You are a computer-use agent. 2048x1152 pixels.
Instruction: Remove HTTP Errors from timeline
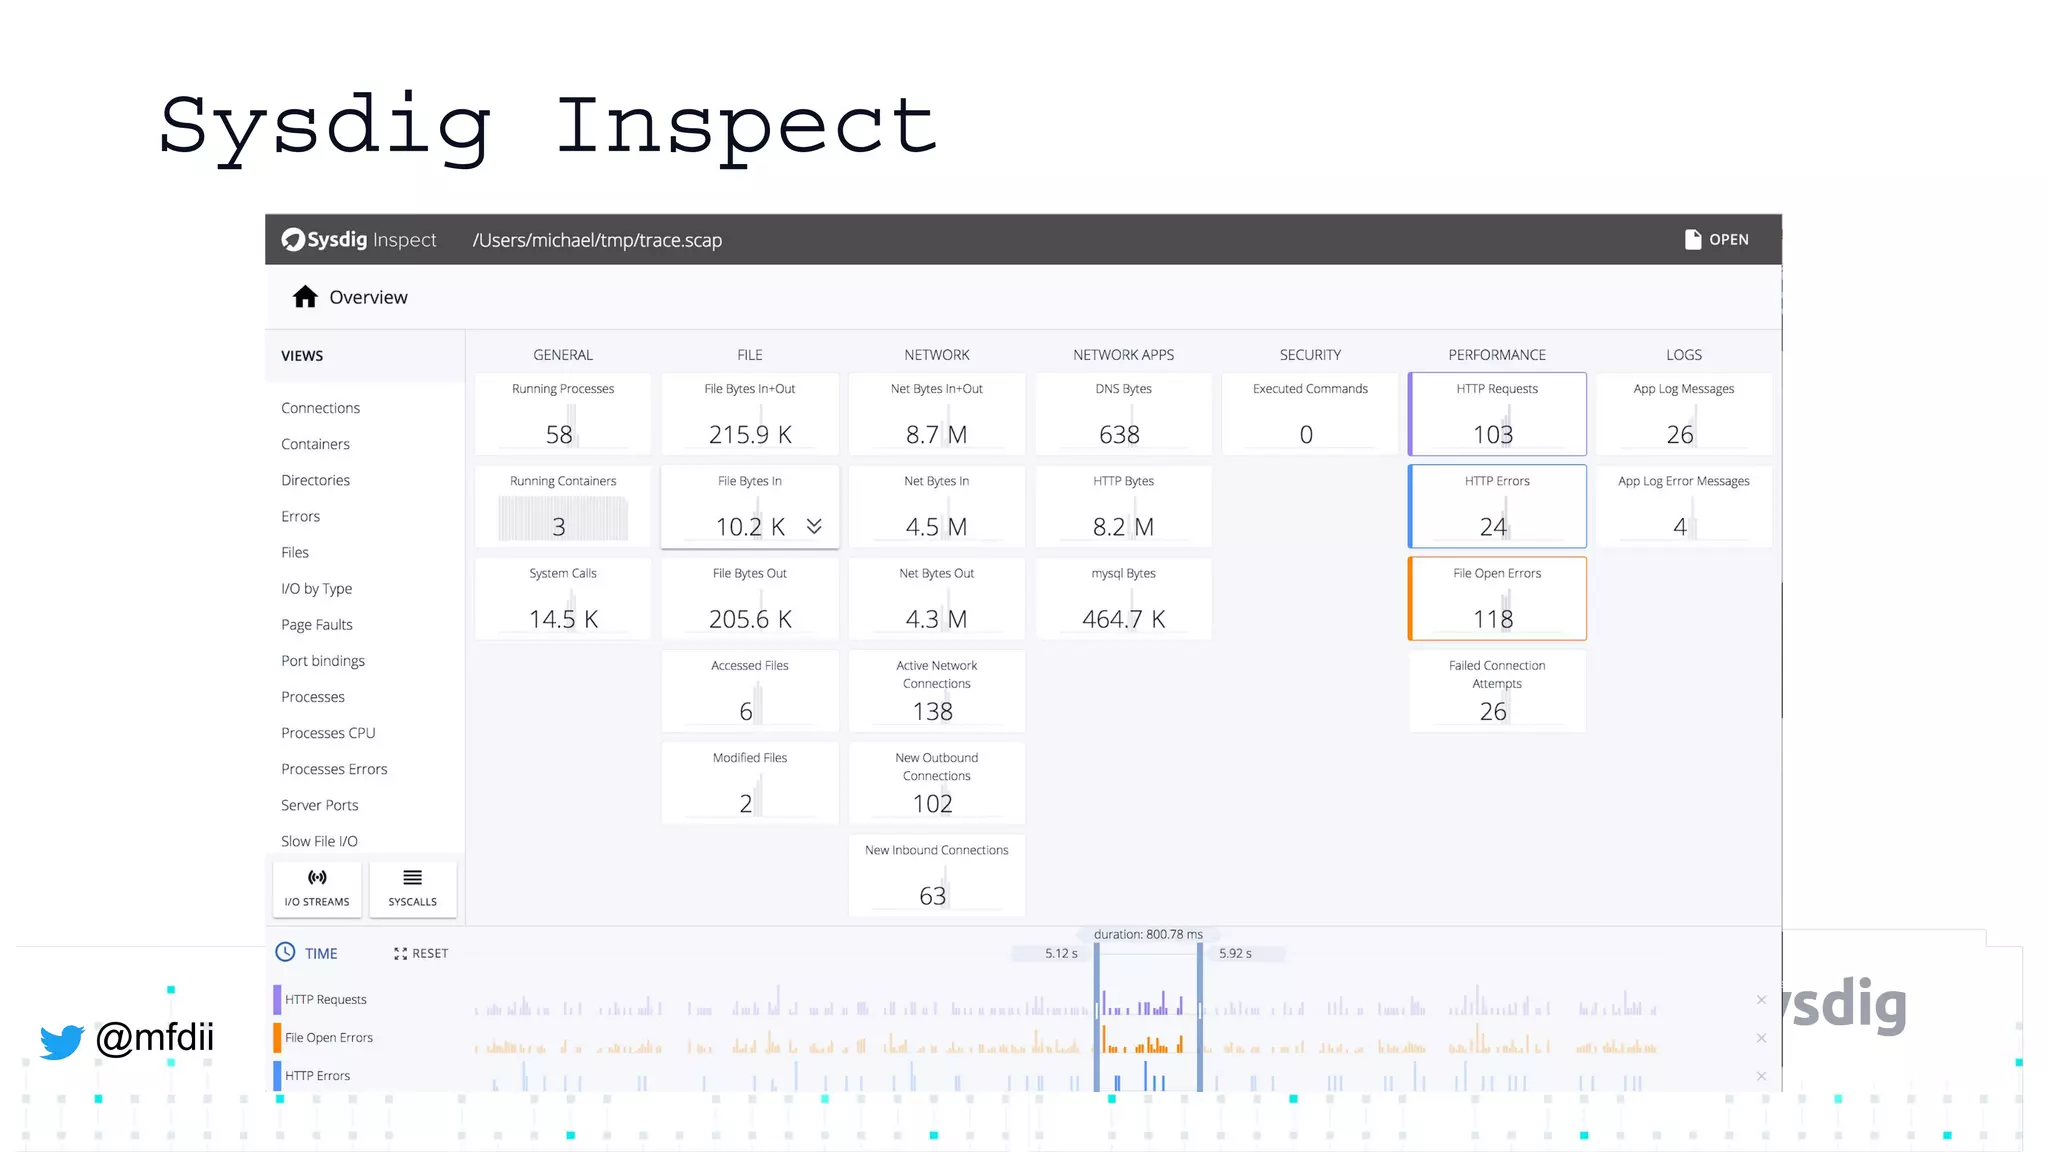coord(1761,1076)
